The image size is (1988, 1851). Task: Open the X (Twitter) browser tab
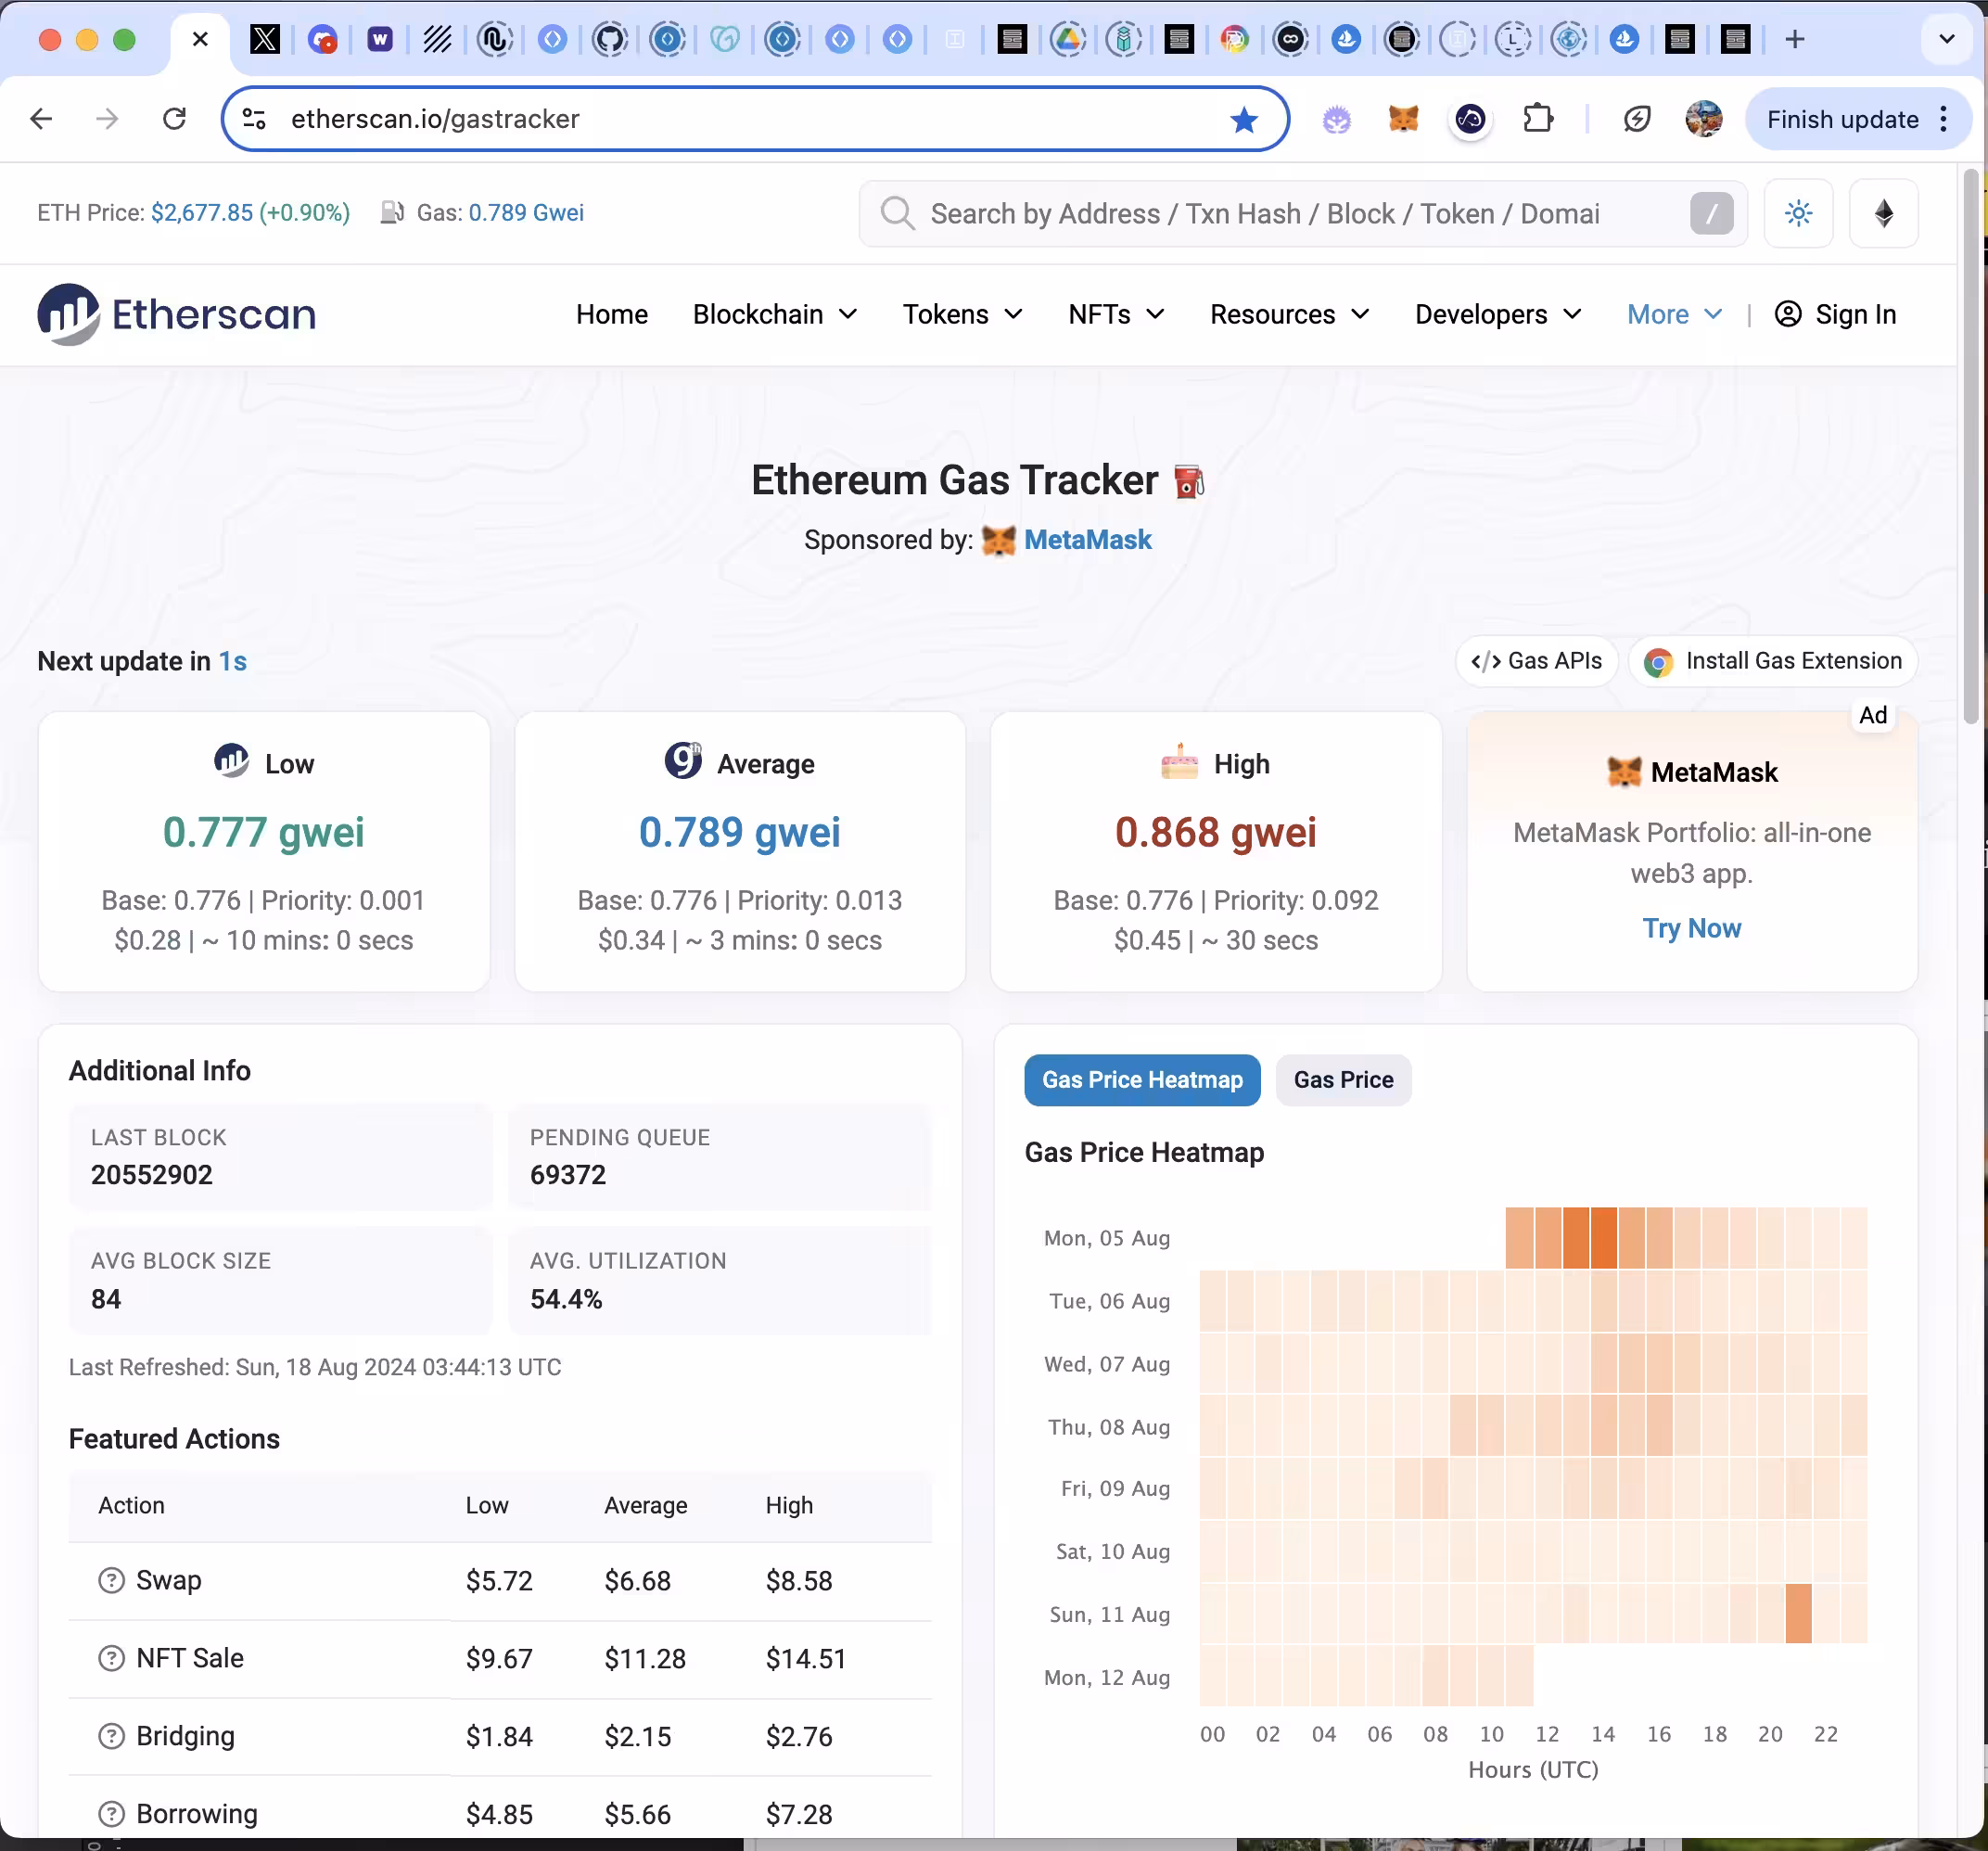(264, 39)
